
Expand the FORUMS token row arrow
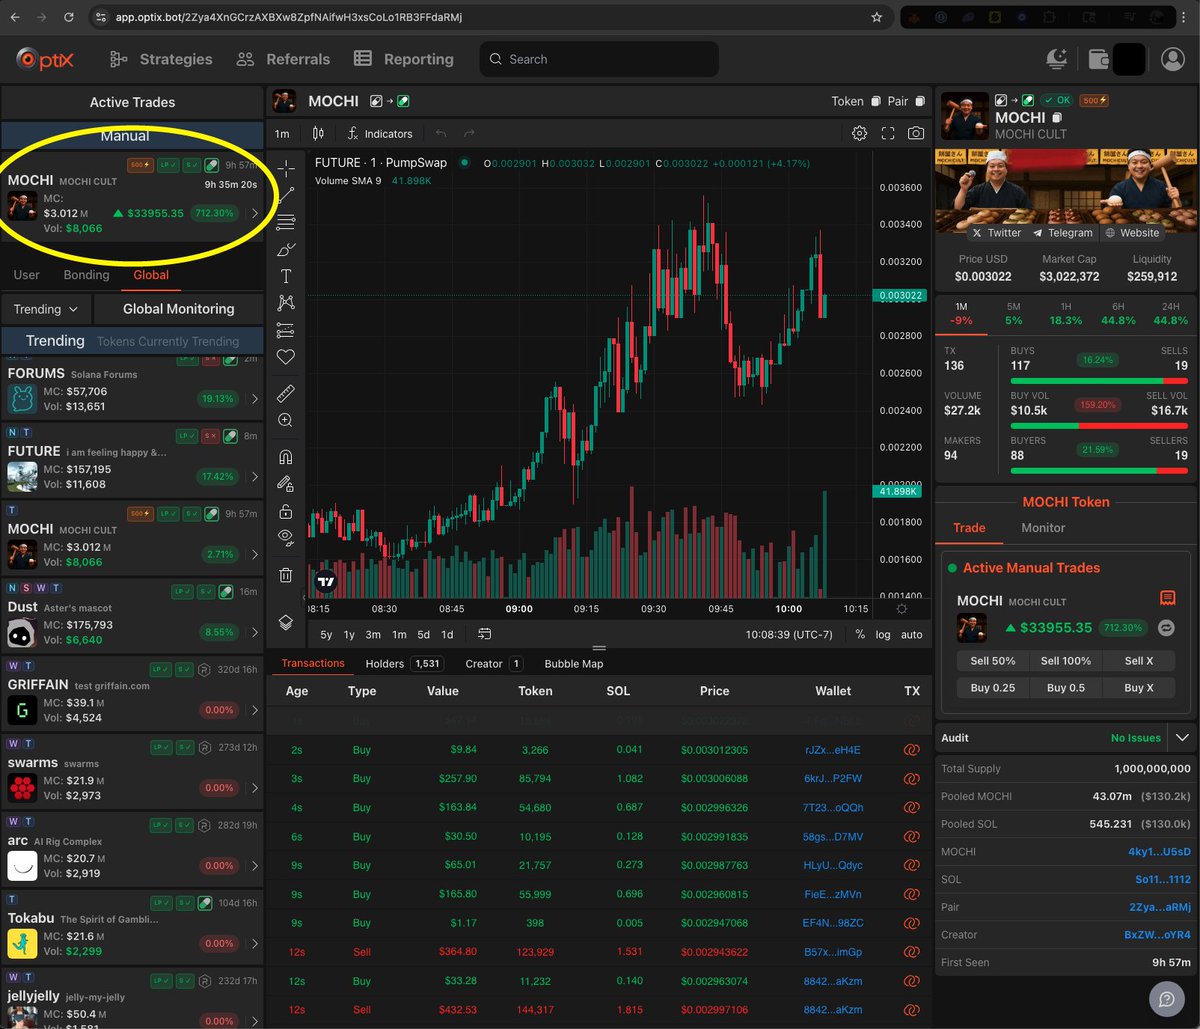click(x=254, y=398)
